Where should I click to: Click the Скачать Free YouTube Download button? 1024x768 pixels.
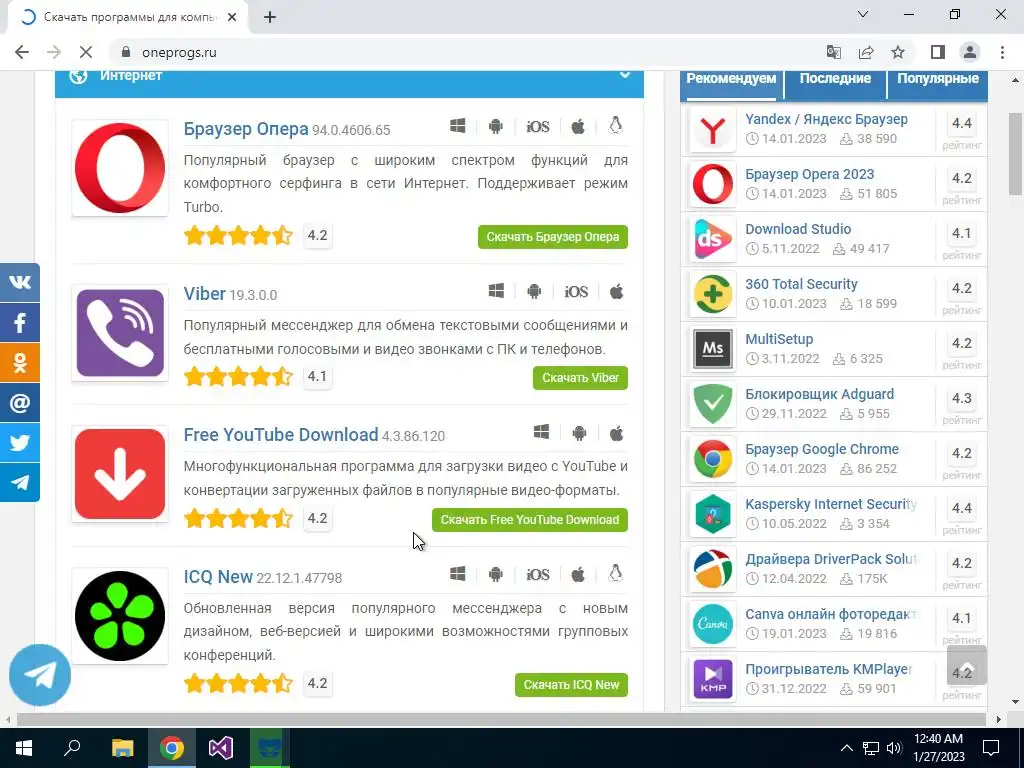[530, 520]
